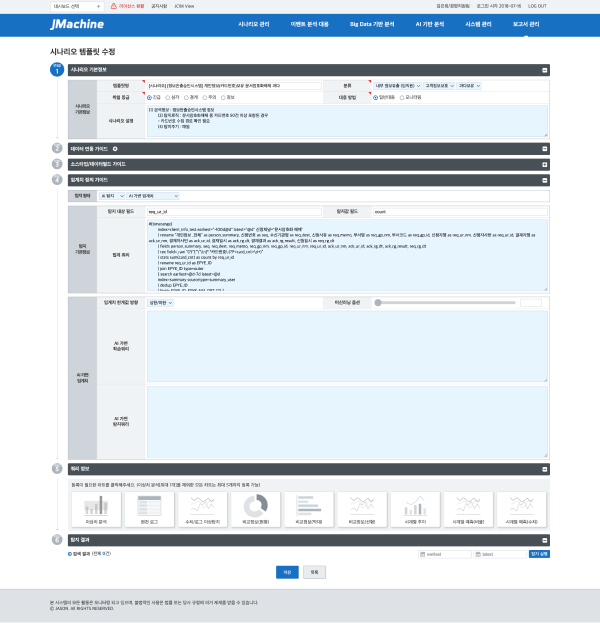600x623 pixels.
Task: Choose the 모니터링 response method radio
Action: 402,98
